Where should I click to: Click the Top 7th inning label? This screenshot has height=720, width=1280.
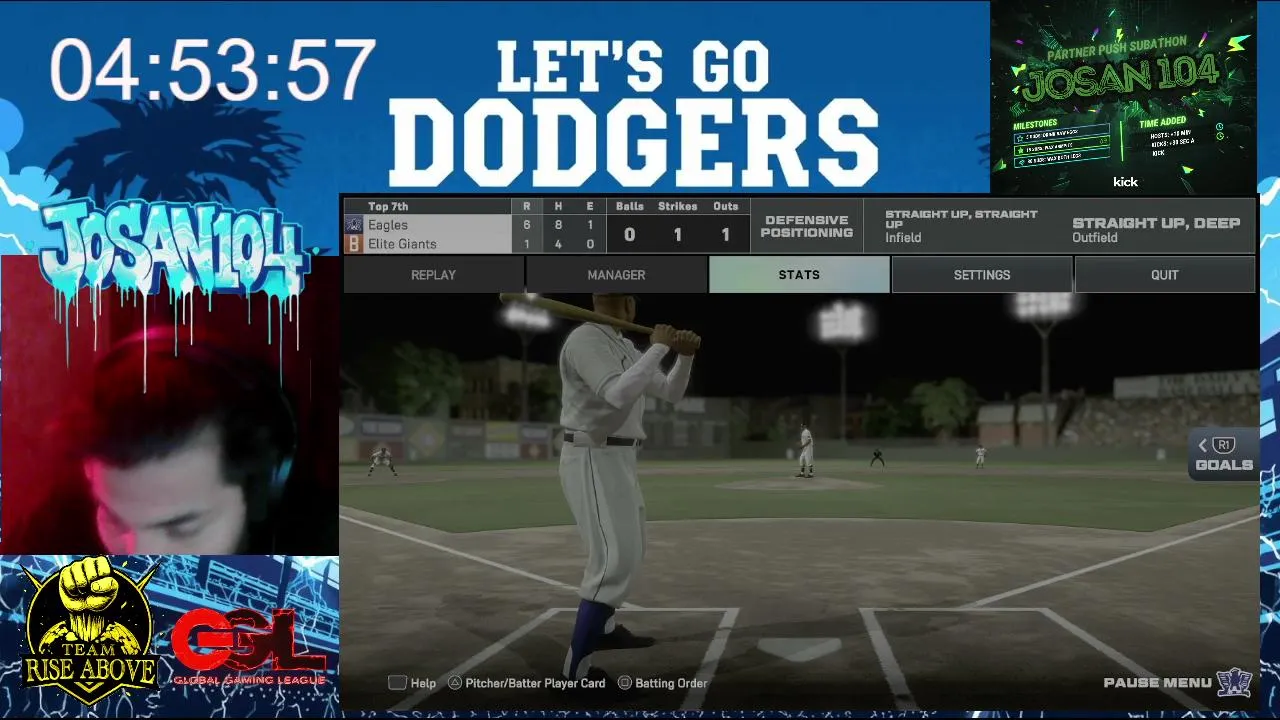pos(388,206)
